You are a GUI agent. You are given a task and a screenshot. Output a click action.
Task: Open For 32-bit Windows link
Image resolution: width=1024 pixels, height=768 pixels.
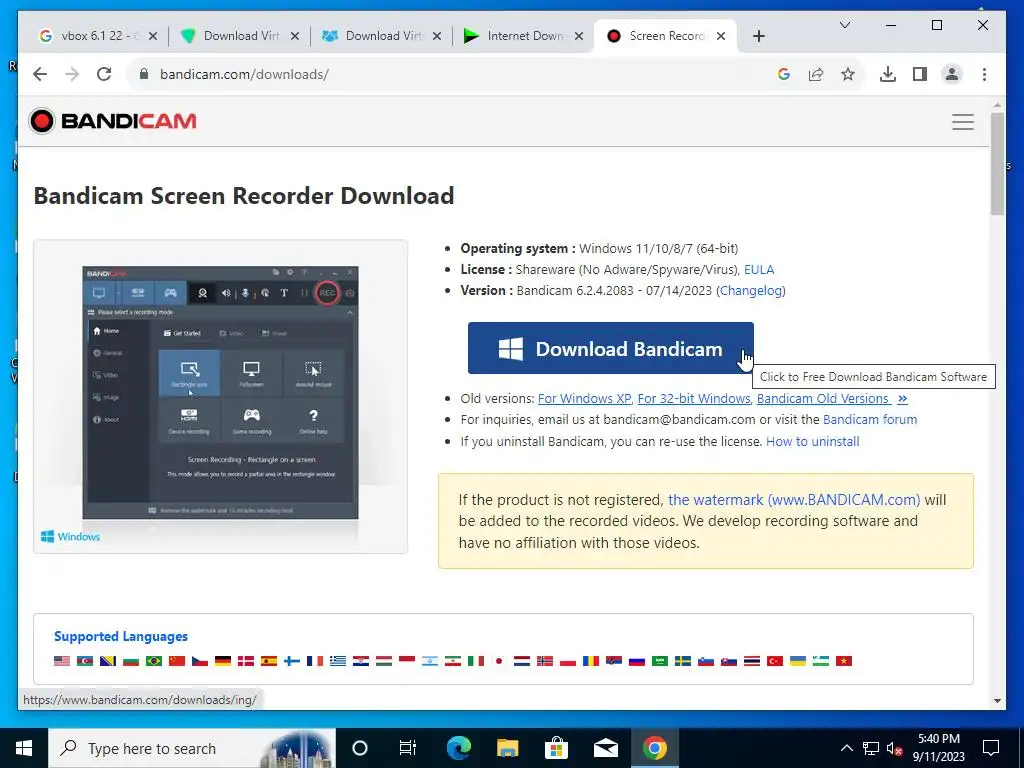coord(694,398)
